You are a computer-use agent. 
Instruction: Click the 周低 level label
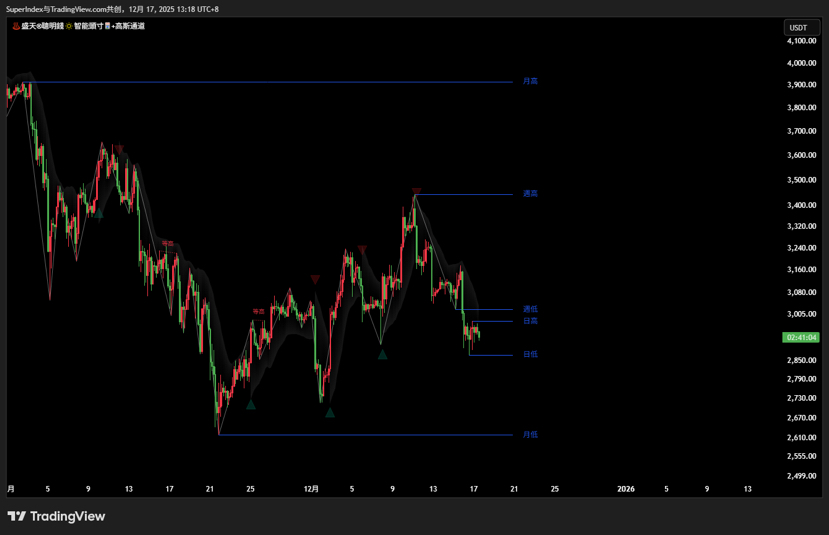(530, 309)
